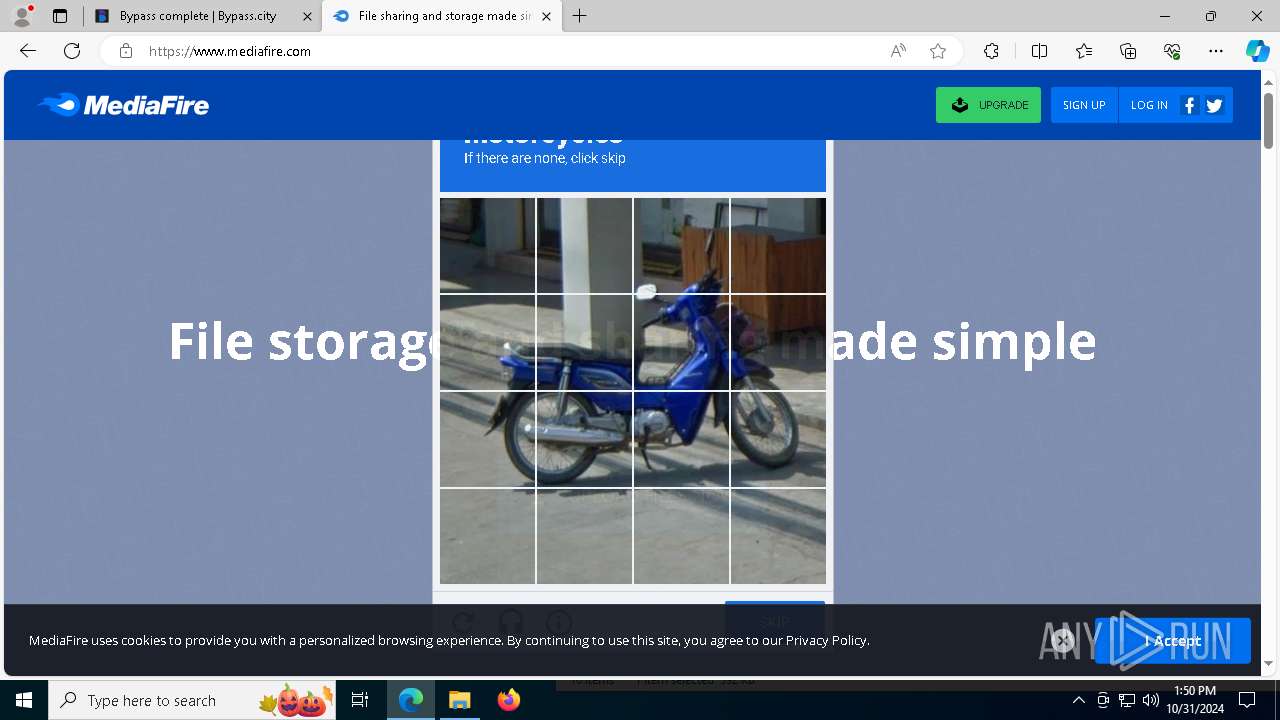Image resolution: width=1280 pixels, height=720 pixels.
Task: Open the tab actions menu icon
Action: click(x=60, y=16)
